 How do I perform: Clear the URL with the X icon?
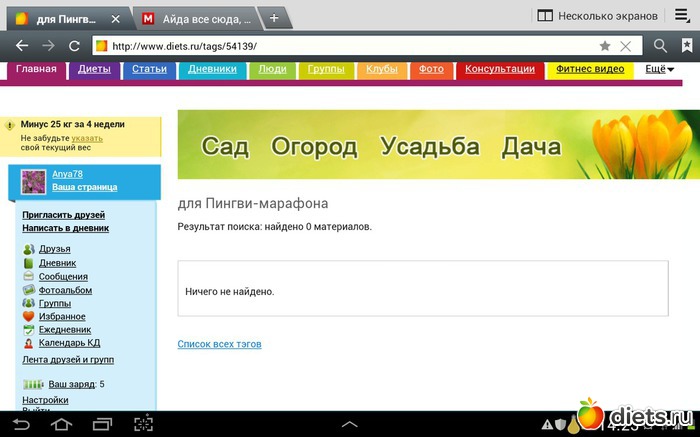tap(626, 46)
